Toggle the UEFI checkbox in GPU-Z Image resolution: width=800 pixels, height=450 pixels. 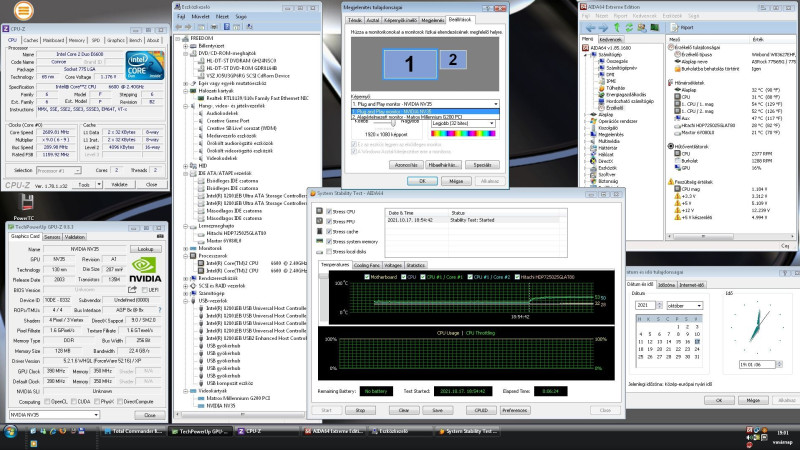click(144, 290)
